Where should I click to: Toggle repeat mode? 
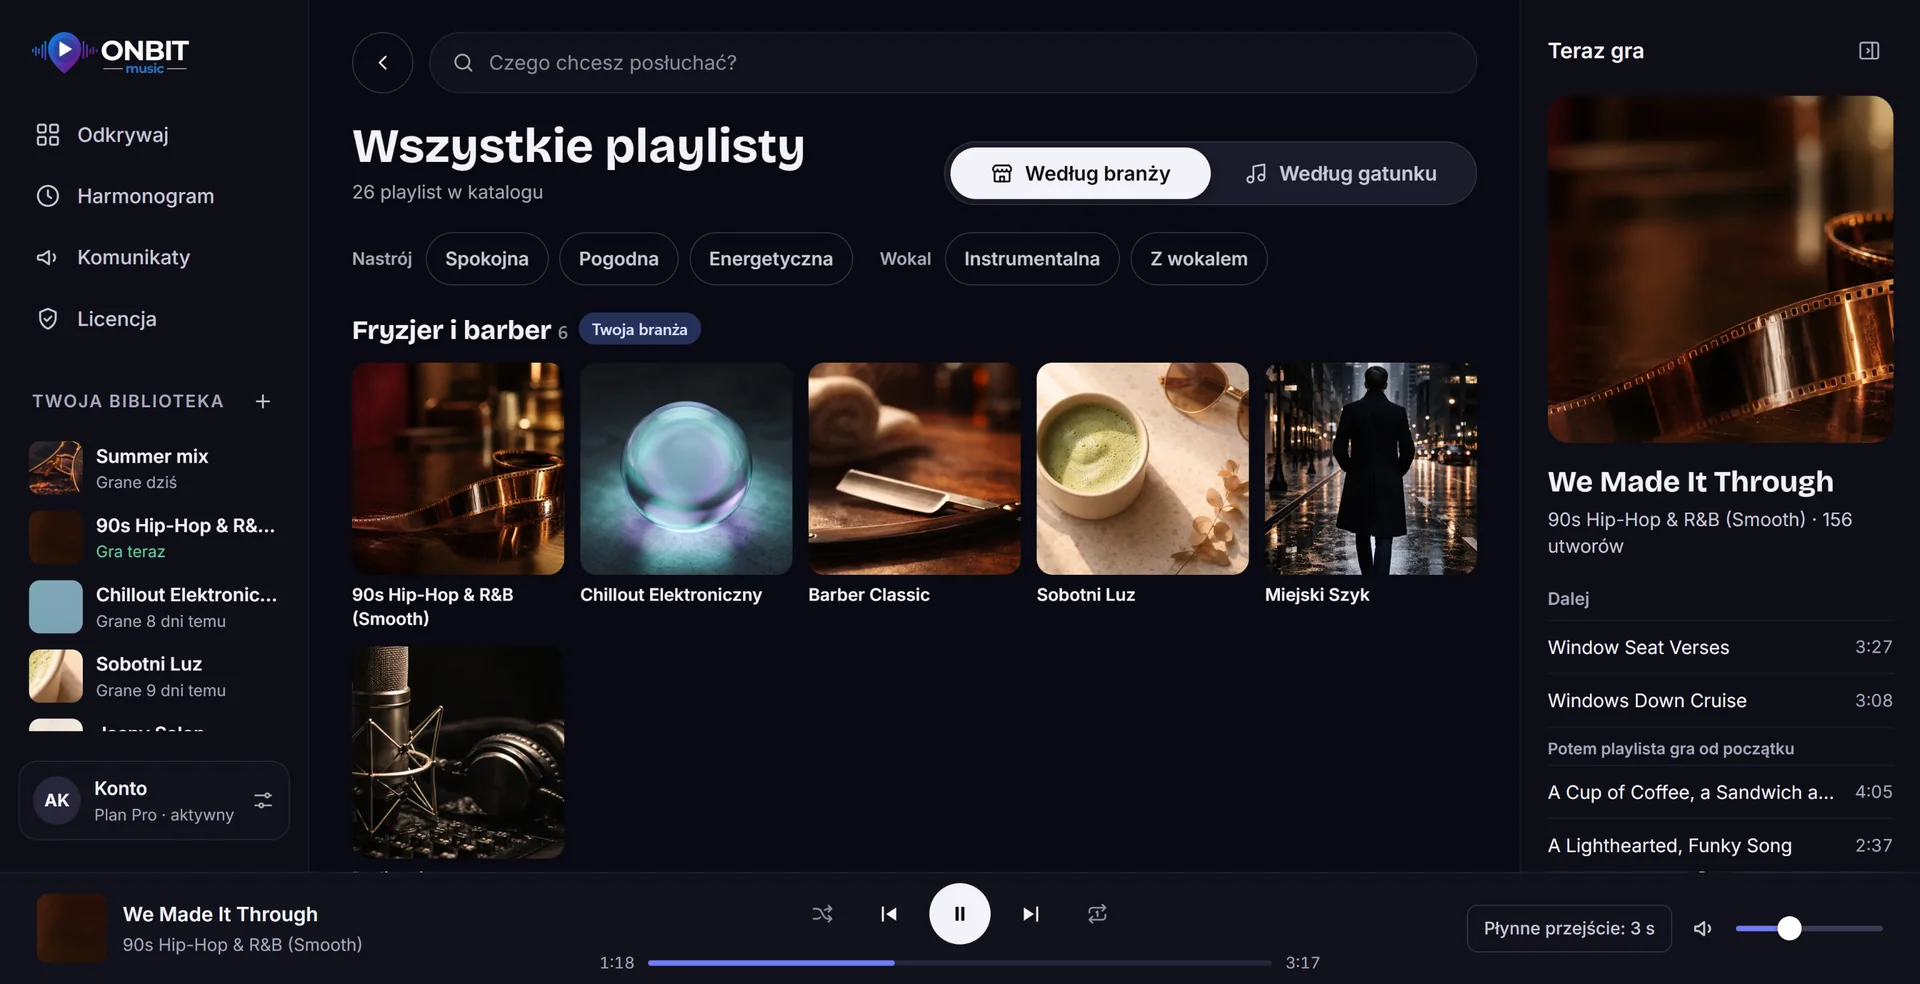click(1097, 914)
